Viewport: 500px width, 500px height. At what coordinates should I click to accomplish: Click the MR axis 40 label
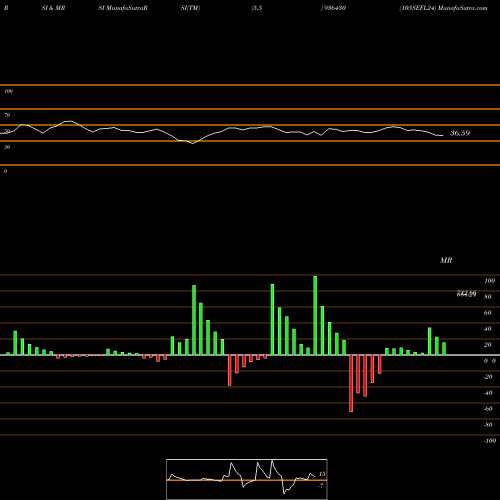click(488, 329)
